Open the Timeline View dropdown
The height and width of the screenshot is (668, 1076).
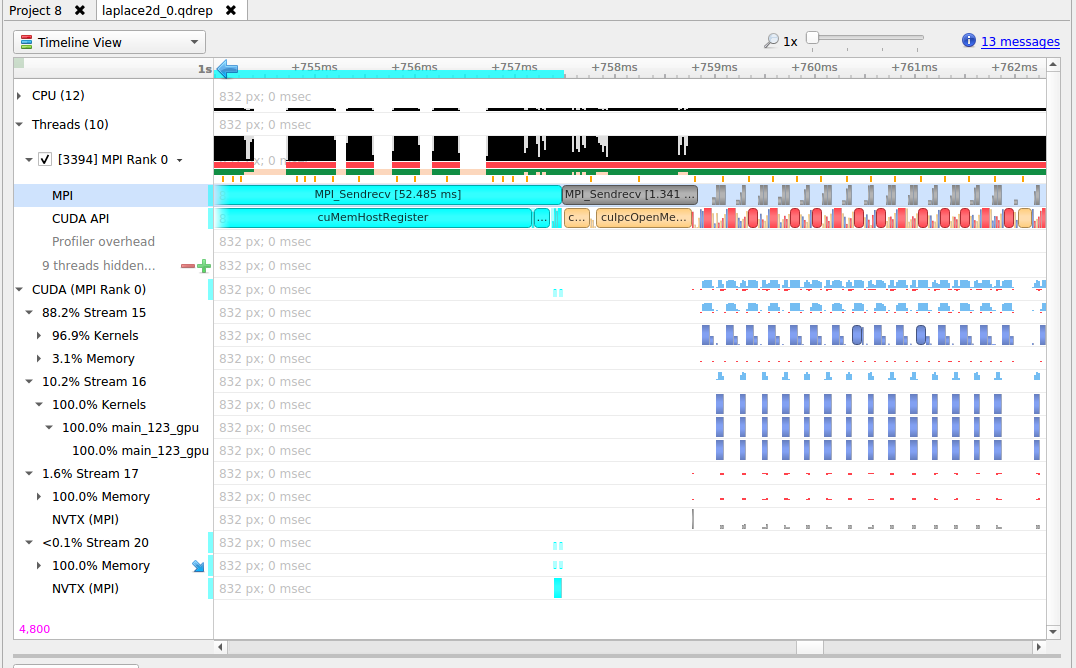point(192,42)
